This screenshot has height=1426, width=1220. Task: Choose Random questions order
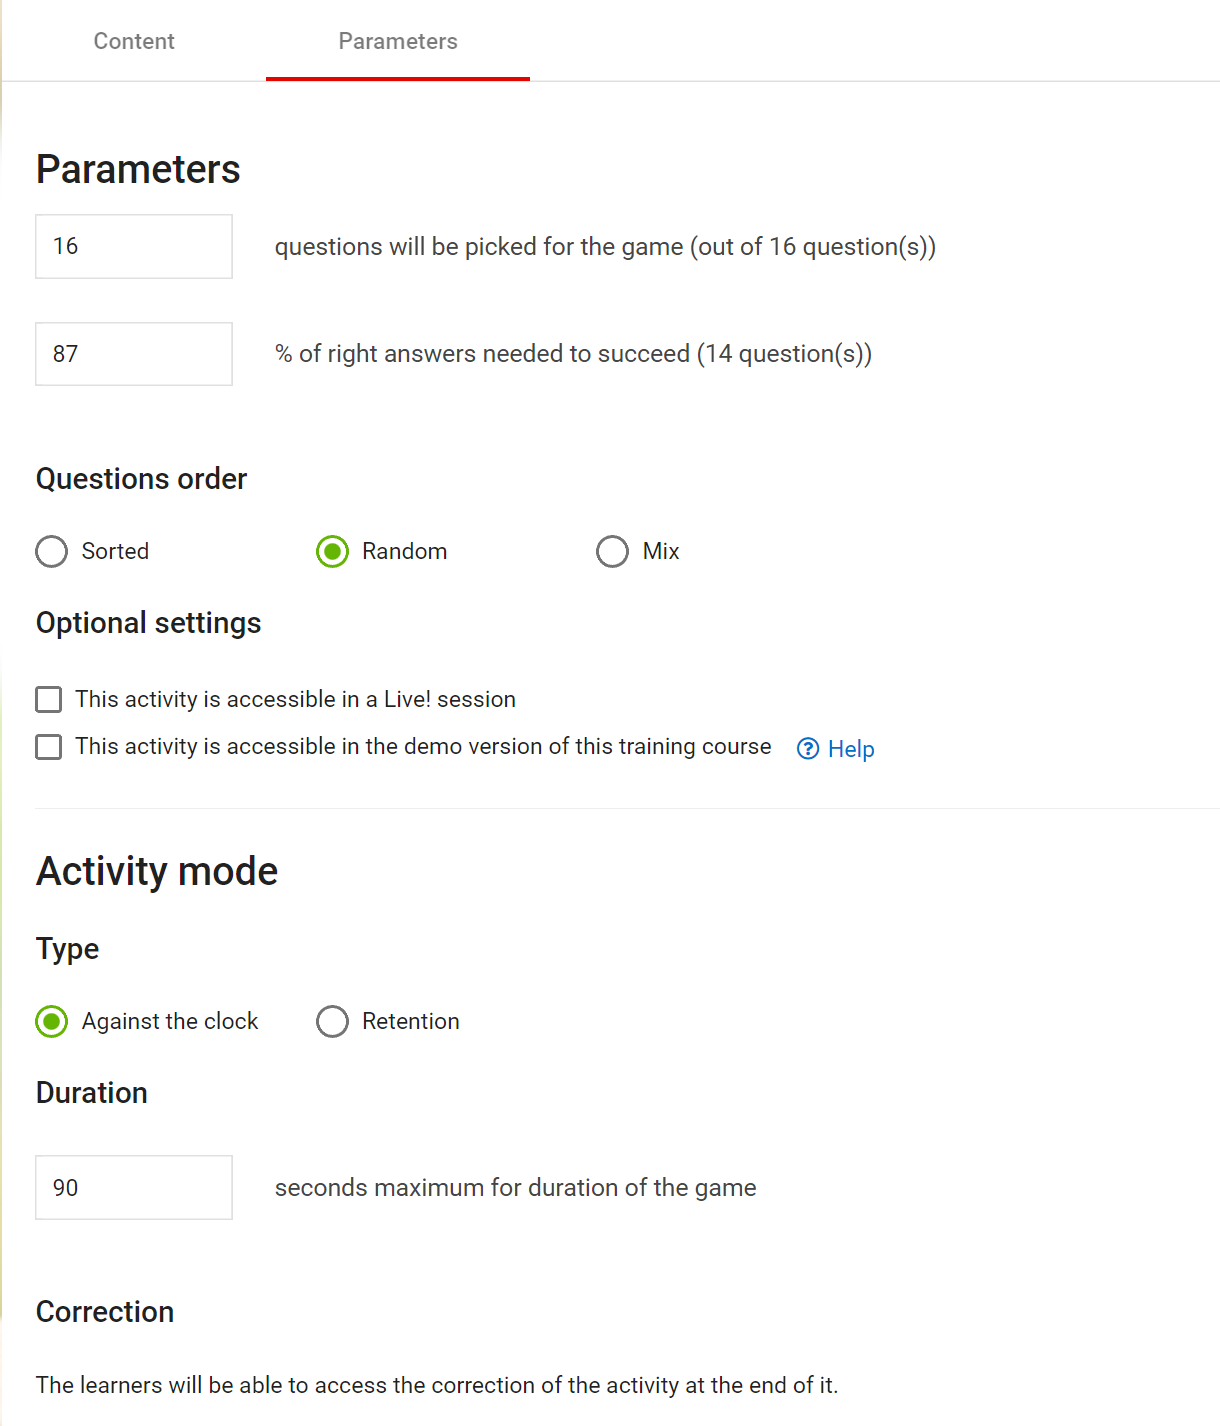click(x=333, y=552)
